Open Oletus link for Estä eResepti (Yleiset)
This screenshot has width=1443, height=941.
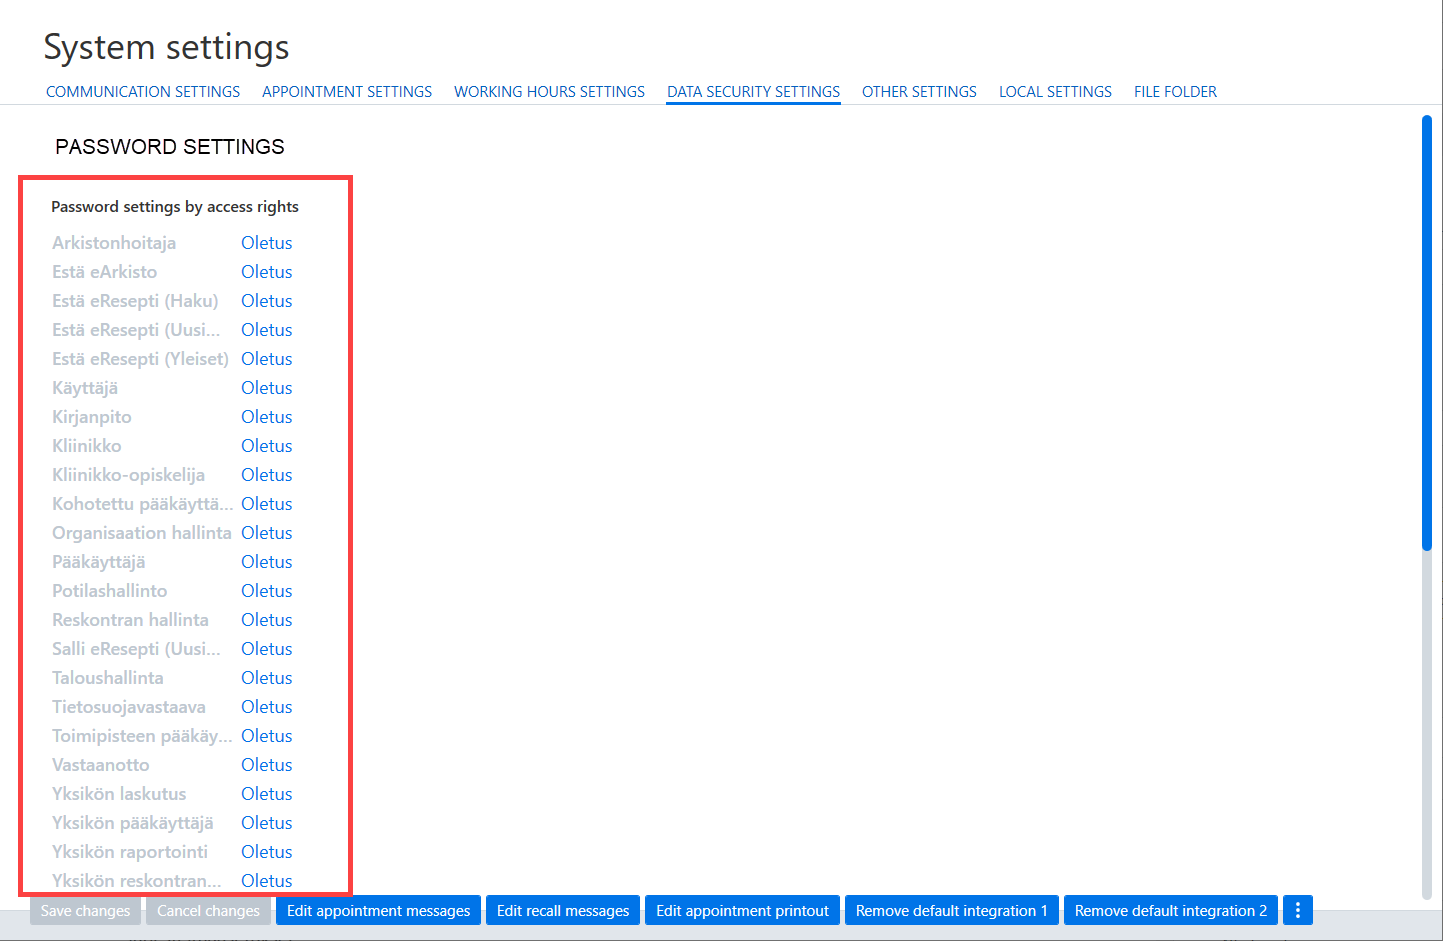(266, 359)
